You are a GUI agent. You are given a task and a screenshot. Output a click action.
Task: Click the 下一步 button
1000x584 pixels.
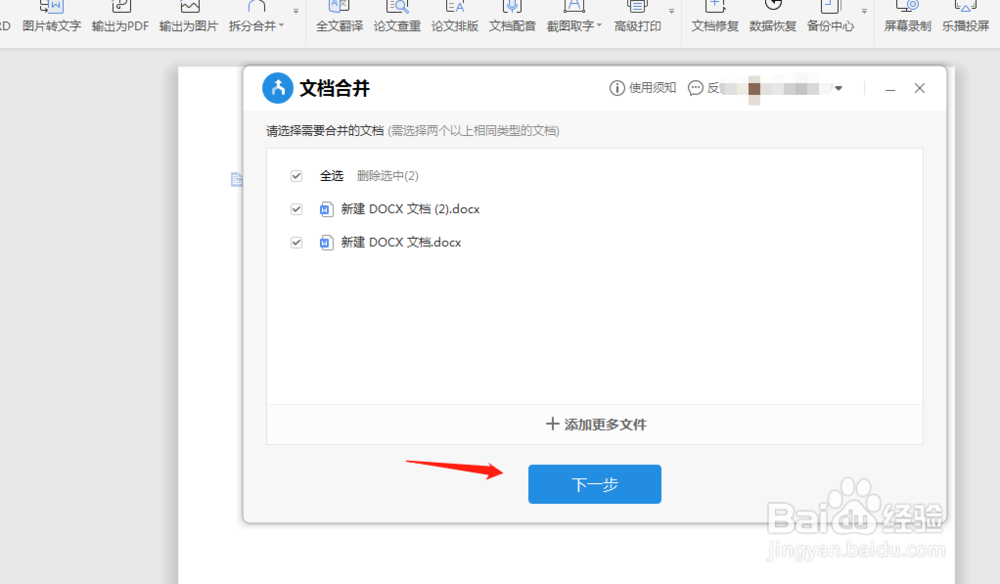tap(594, 484)
